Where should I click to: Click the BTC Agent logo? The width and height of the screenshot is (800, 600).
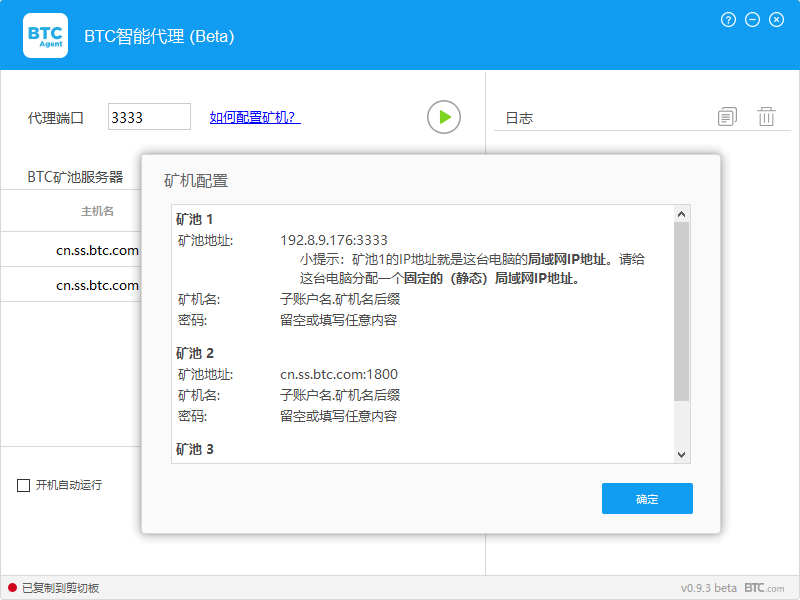point(45,36)
